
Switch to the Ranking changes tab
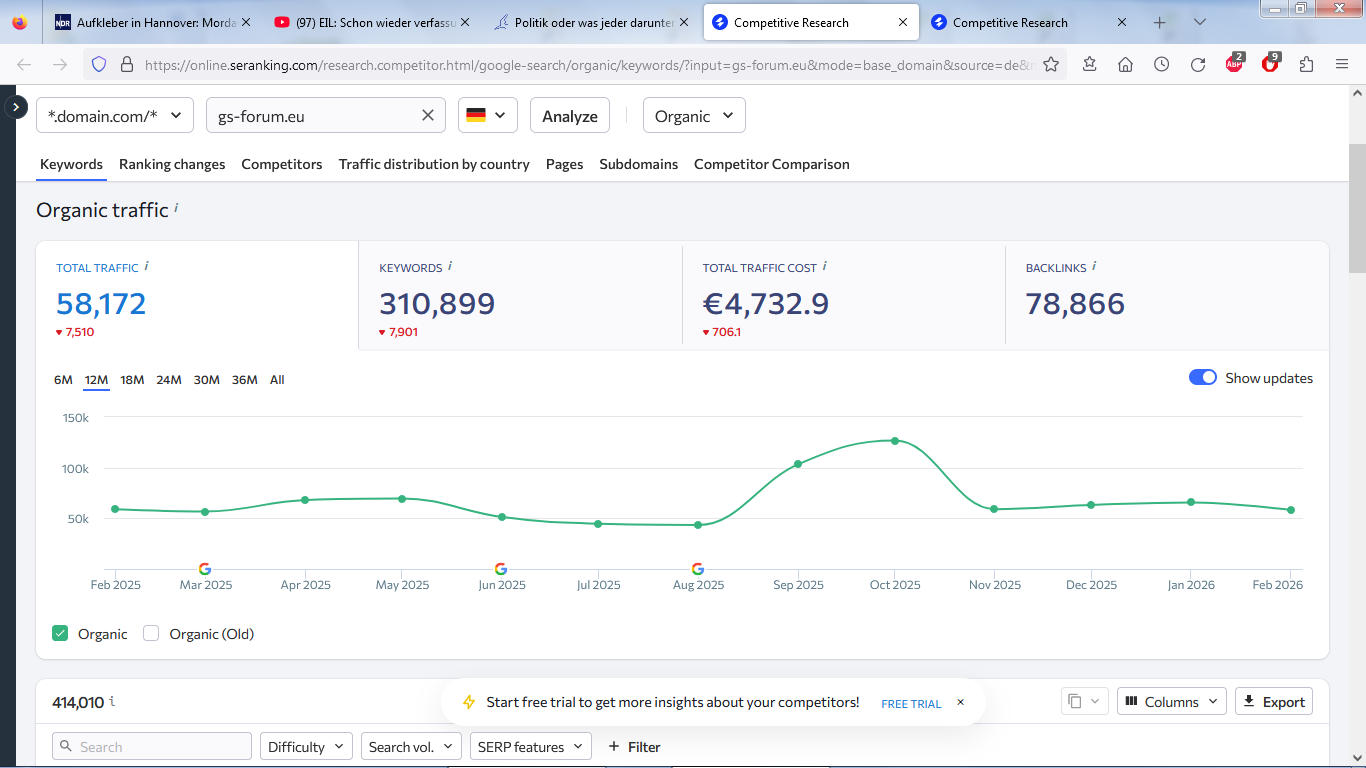coord(172,164)
